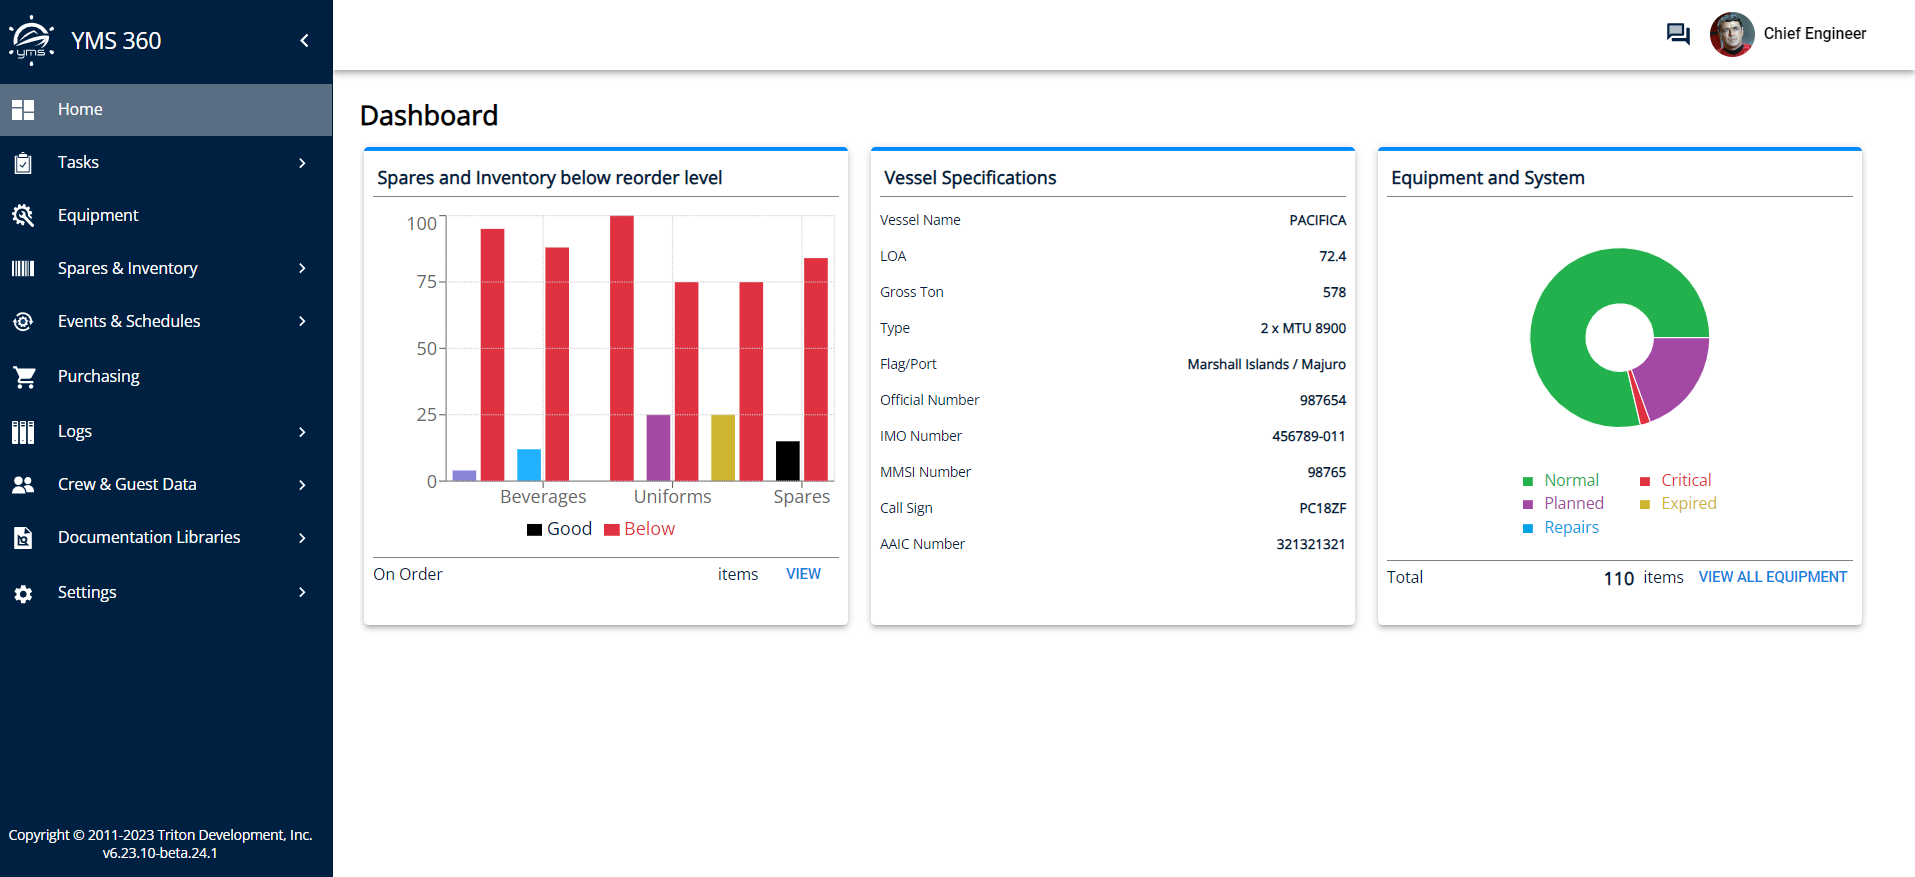Image resolution: width=1915 pixels, height=877 pixels.
Task: Click the Equipment wrench-gear icon
Action: [x=23, y=215]
